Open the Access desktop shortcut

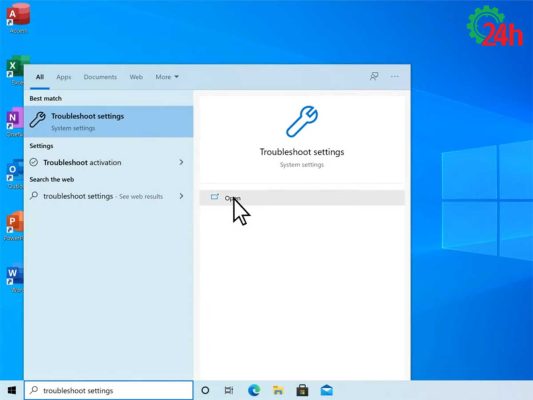(18, 17)
